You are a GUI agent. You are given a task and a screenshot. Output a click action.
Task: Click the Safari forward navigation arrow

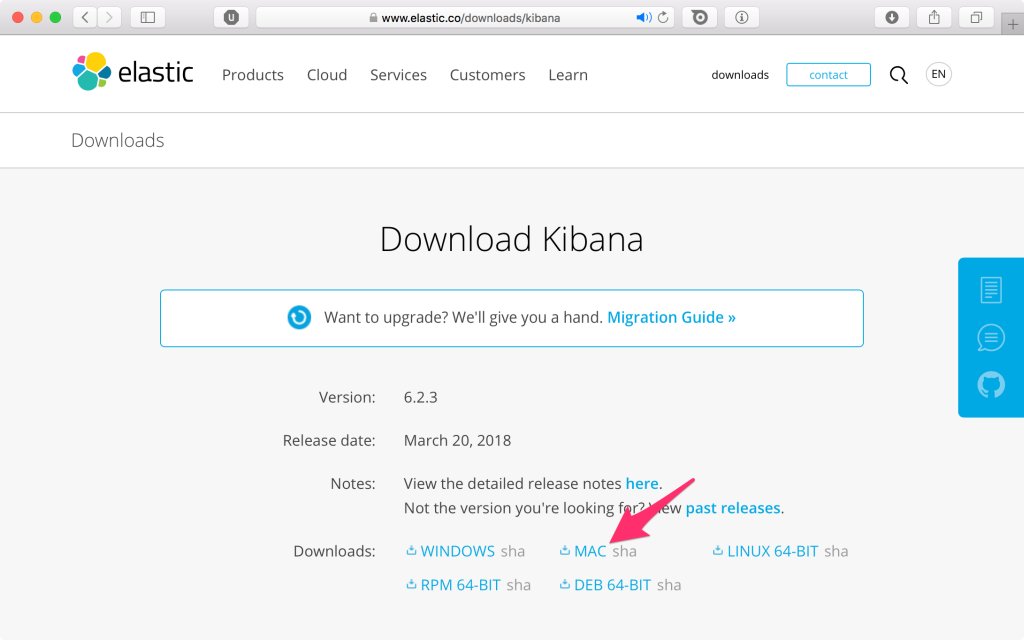click(x=109, y=18)
